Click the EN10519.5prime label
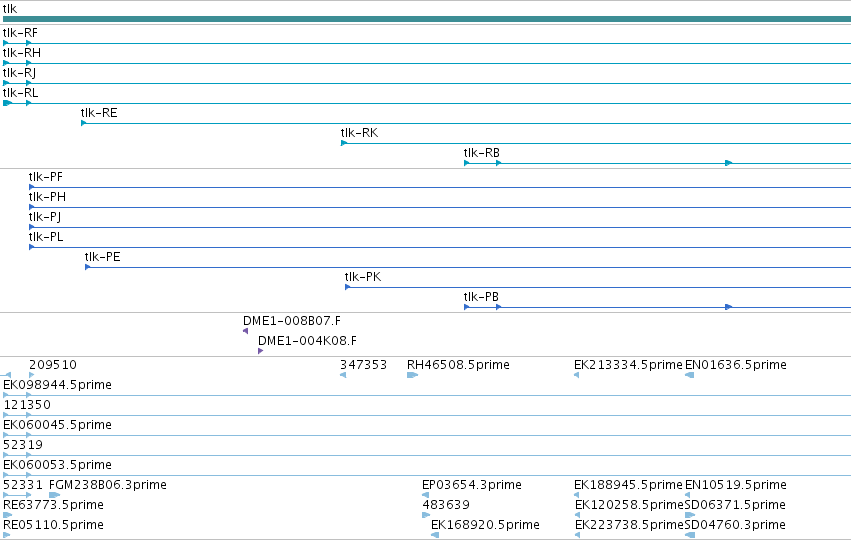 pos(735,485)
